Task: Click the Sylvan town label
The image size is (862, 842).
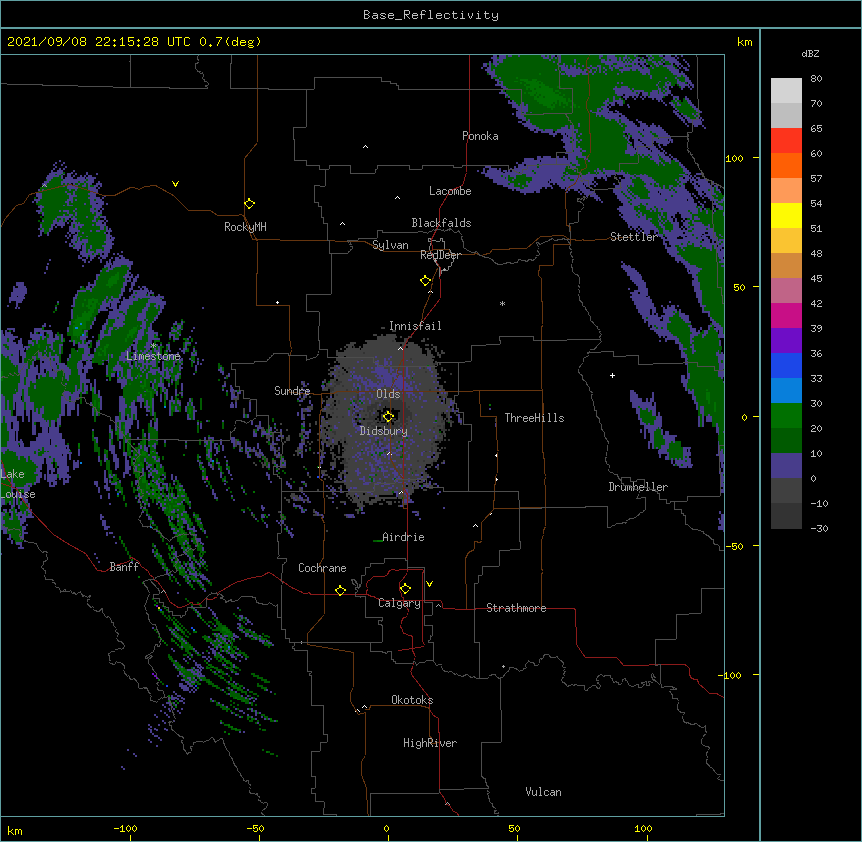Action: pos(390,245)
